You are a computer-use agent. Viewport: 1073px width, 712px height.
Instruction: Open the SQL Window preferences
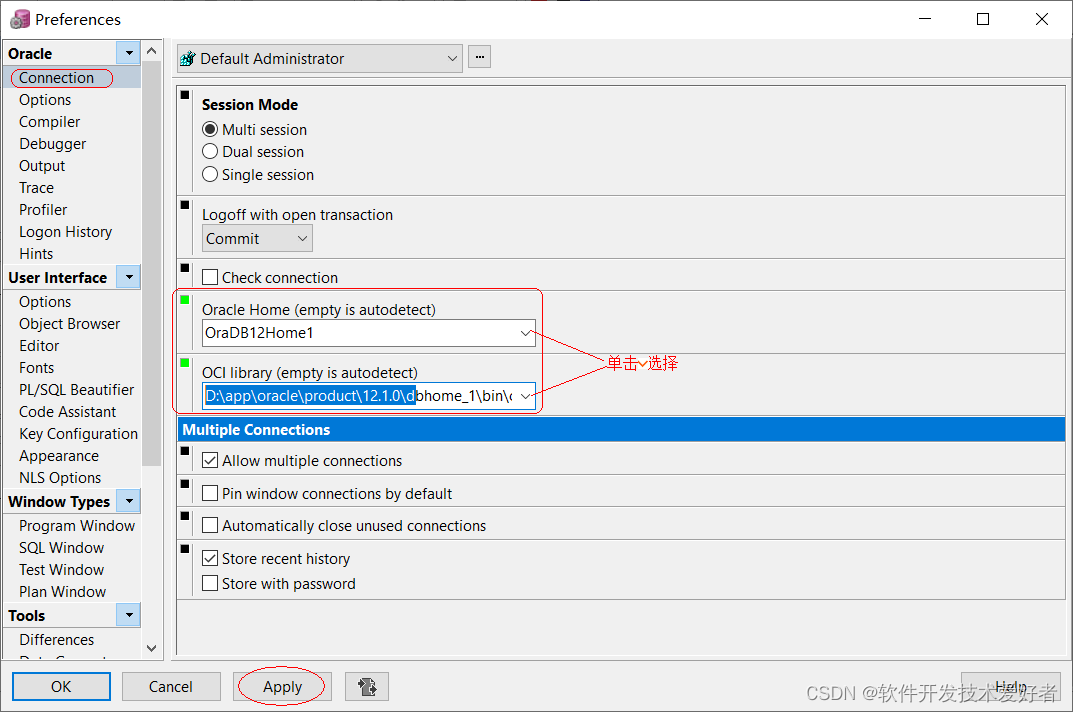62,548
